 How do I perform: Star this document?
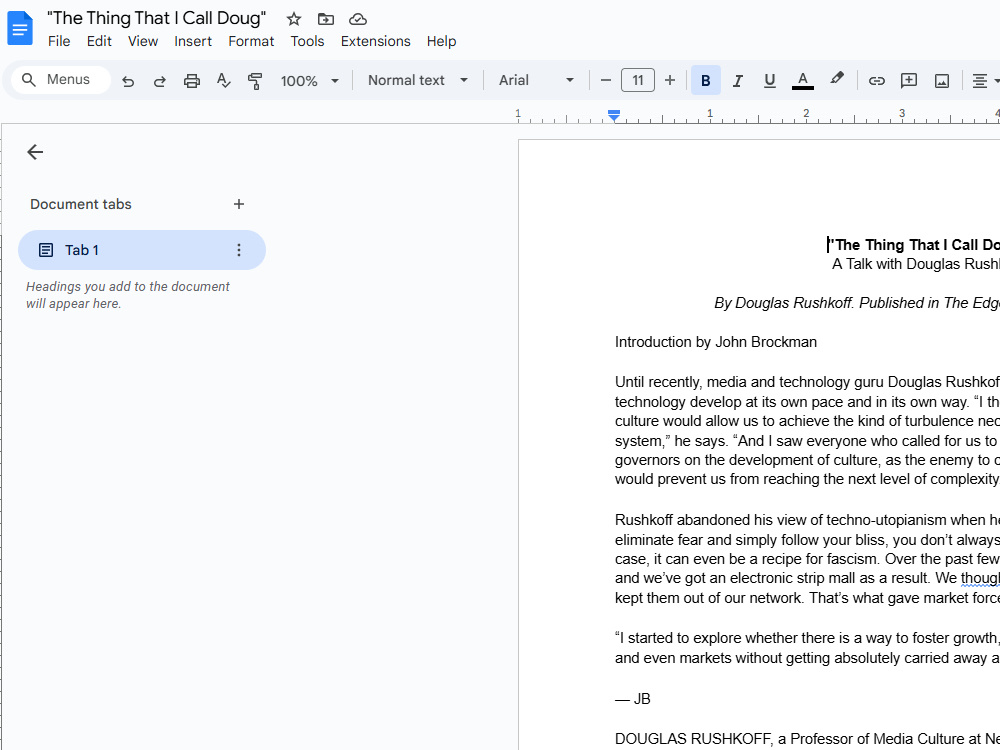[x=293, y=19]
